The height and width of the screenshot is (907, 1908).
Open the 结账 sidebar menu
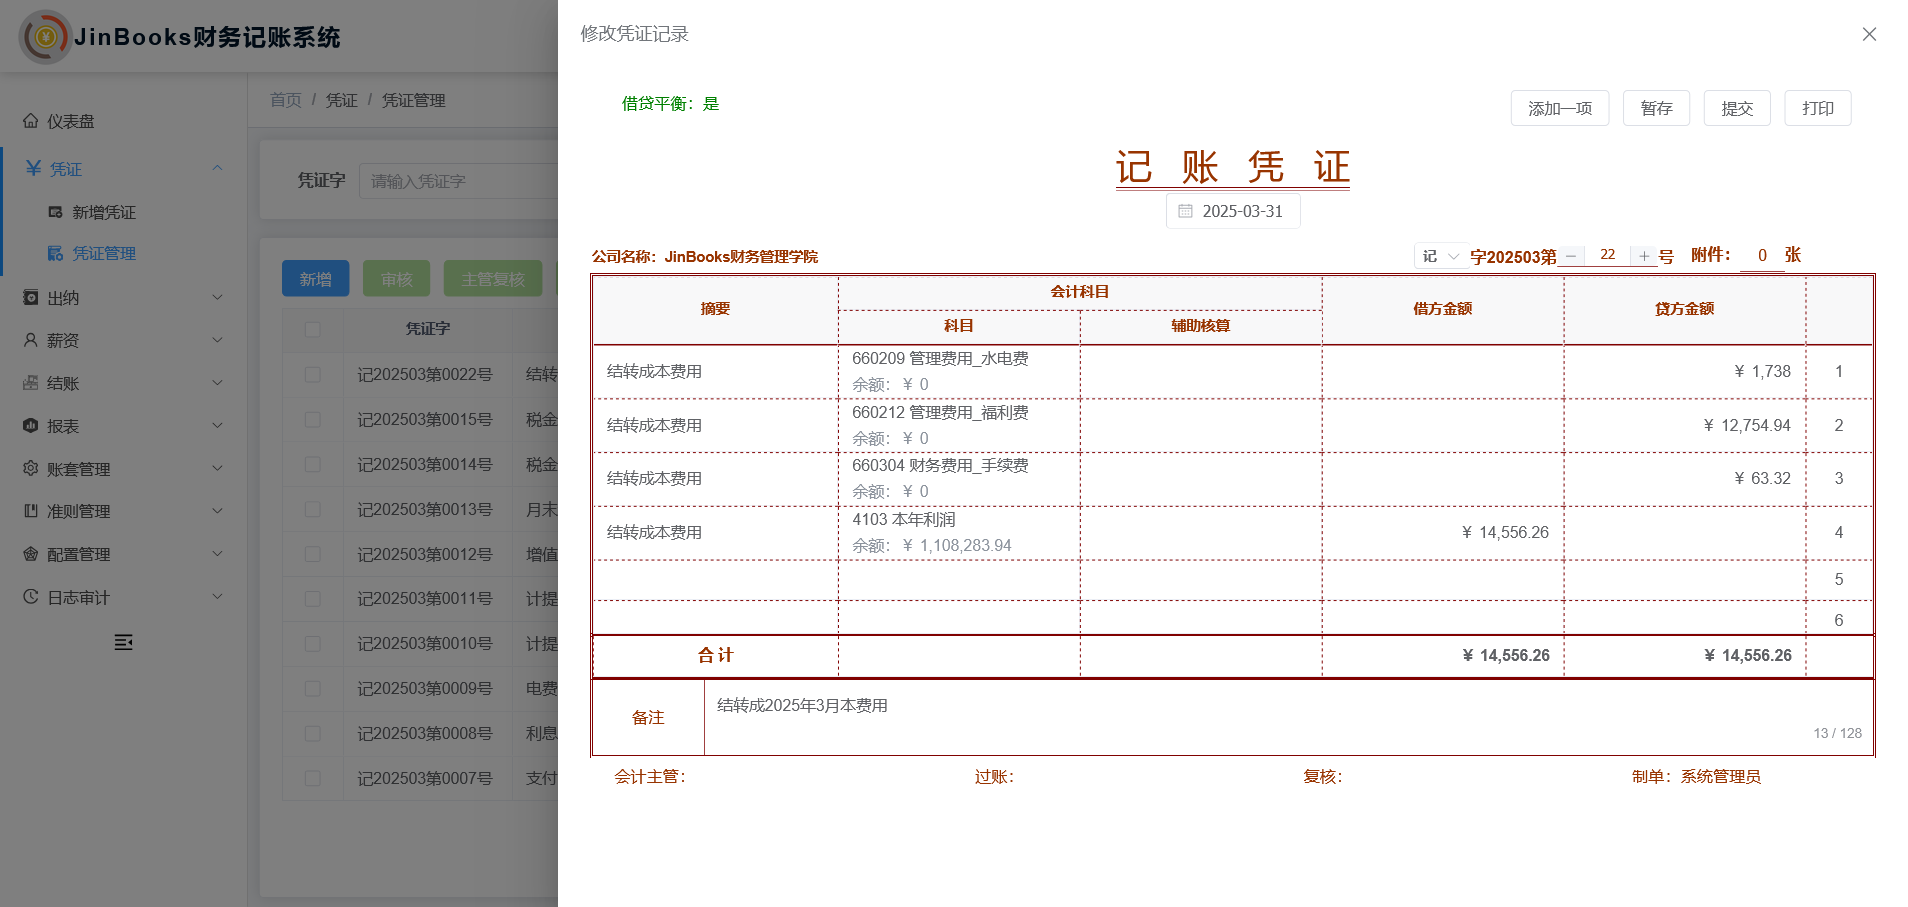point(122,383)
